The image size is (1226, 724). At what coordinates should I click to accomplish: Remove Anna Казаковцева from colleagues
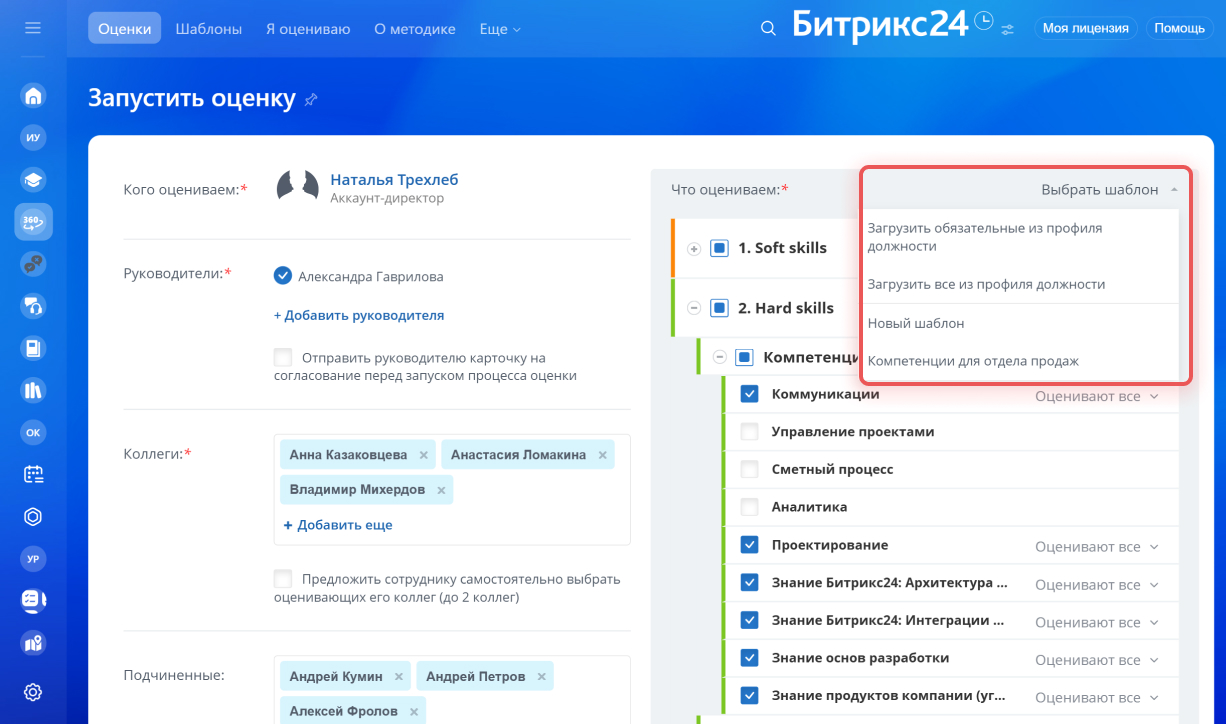(423, 455)
